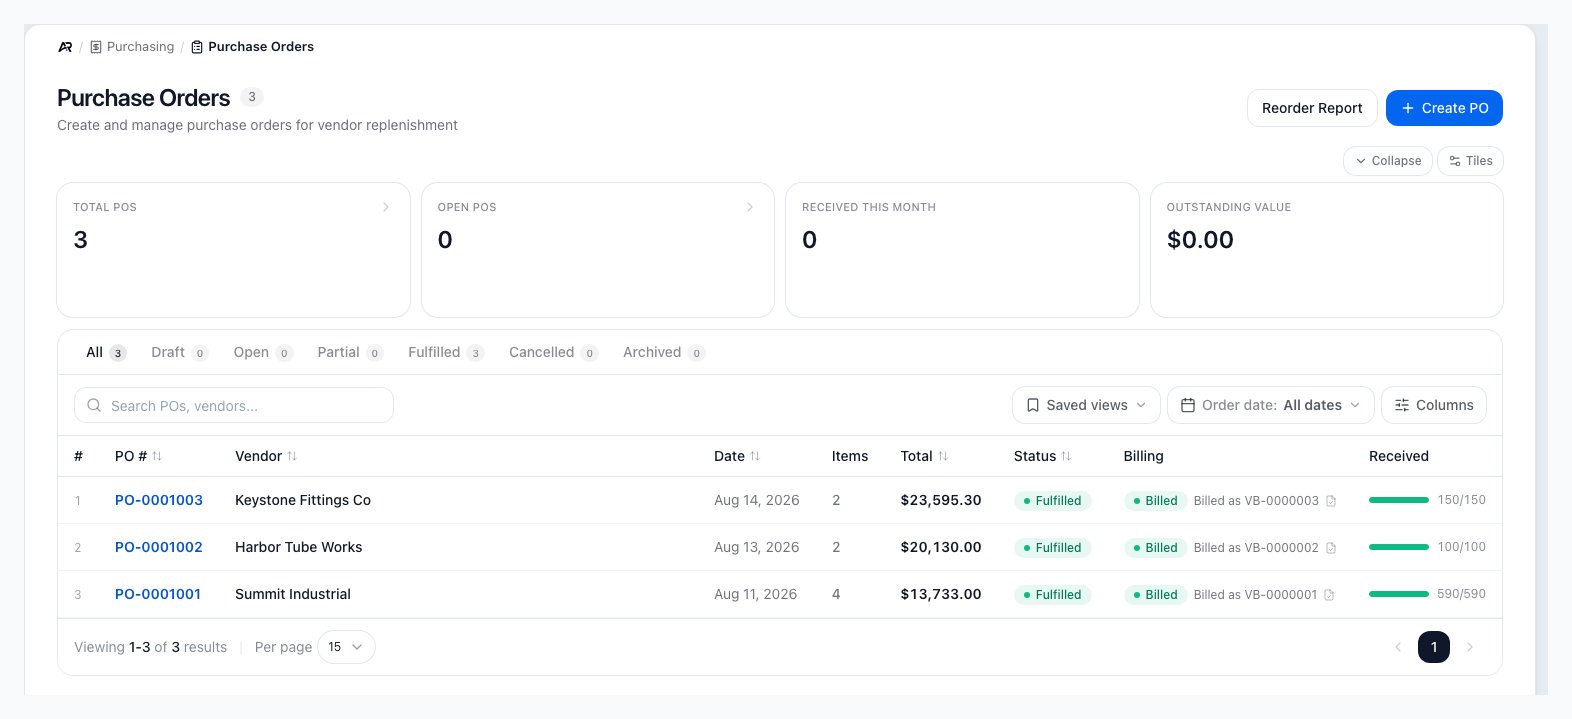Screen dimensions: 1572x719
Task: Click the 590/590 received progress bar
Action: 1398,594
